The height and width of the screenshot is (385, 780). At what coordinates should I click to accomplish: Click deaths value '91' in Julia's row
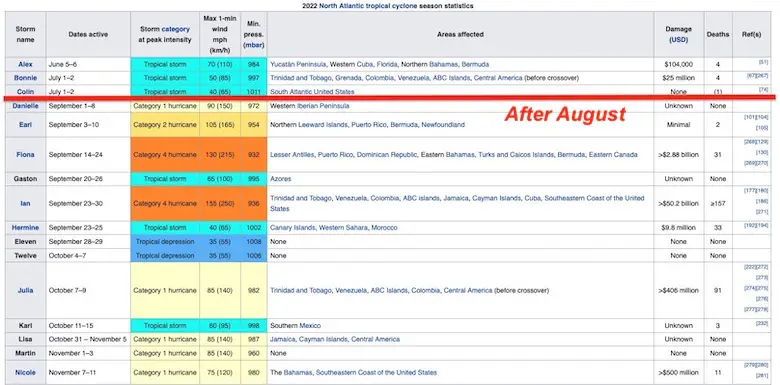point(718,290)
